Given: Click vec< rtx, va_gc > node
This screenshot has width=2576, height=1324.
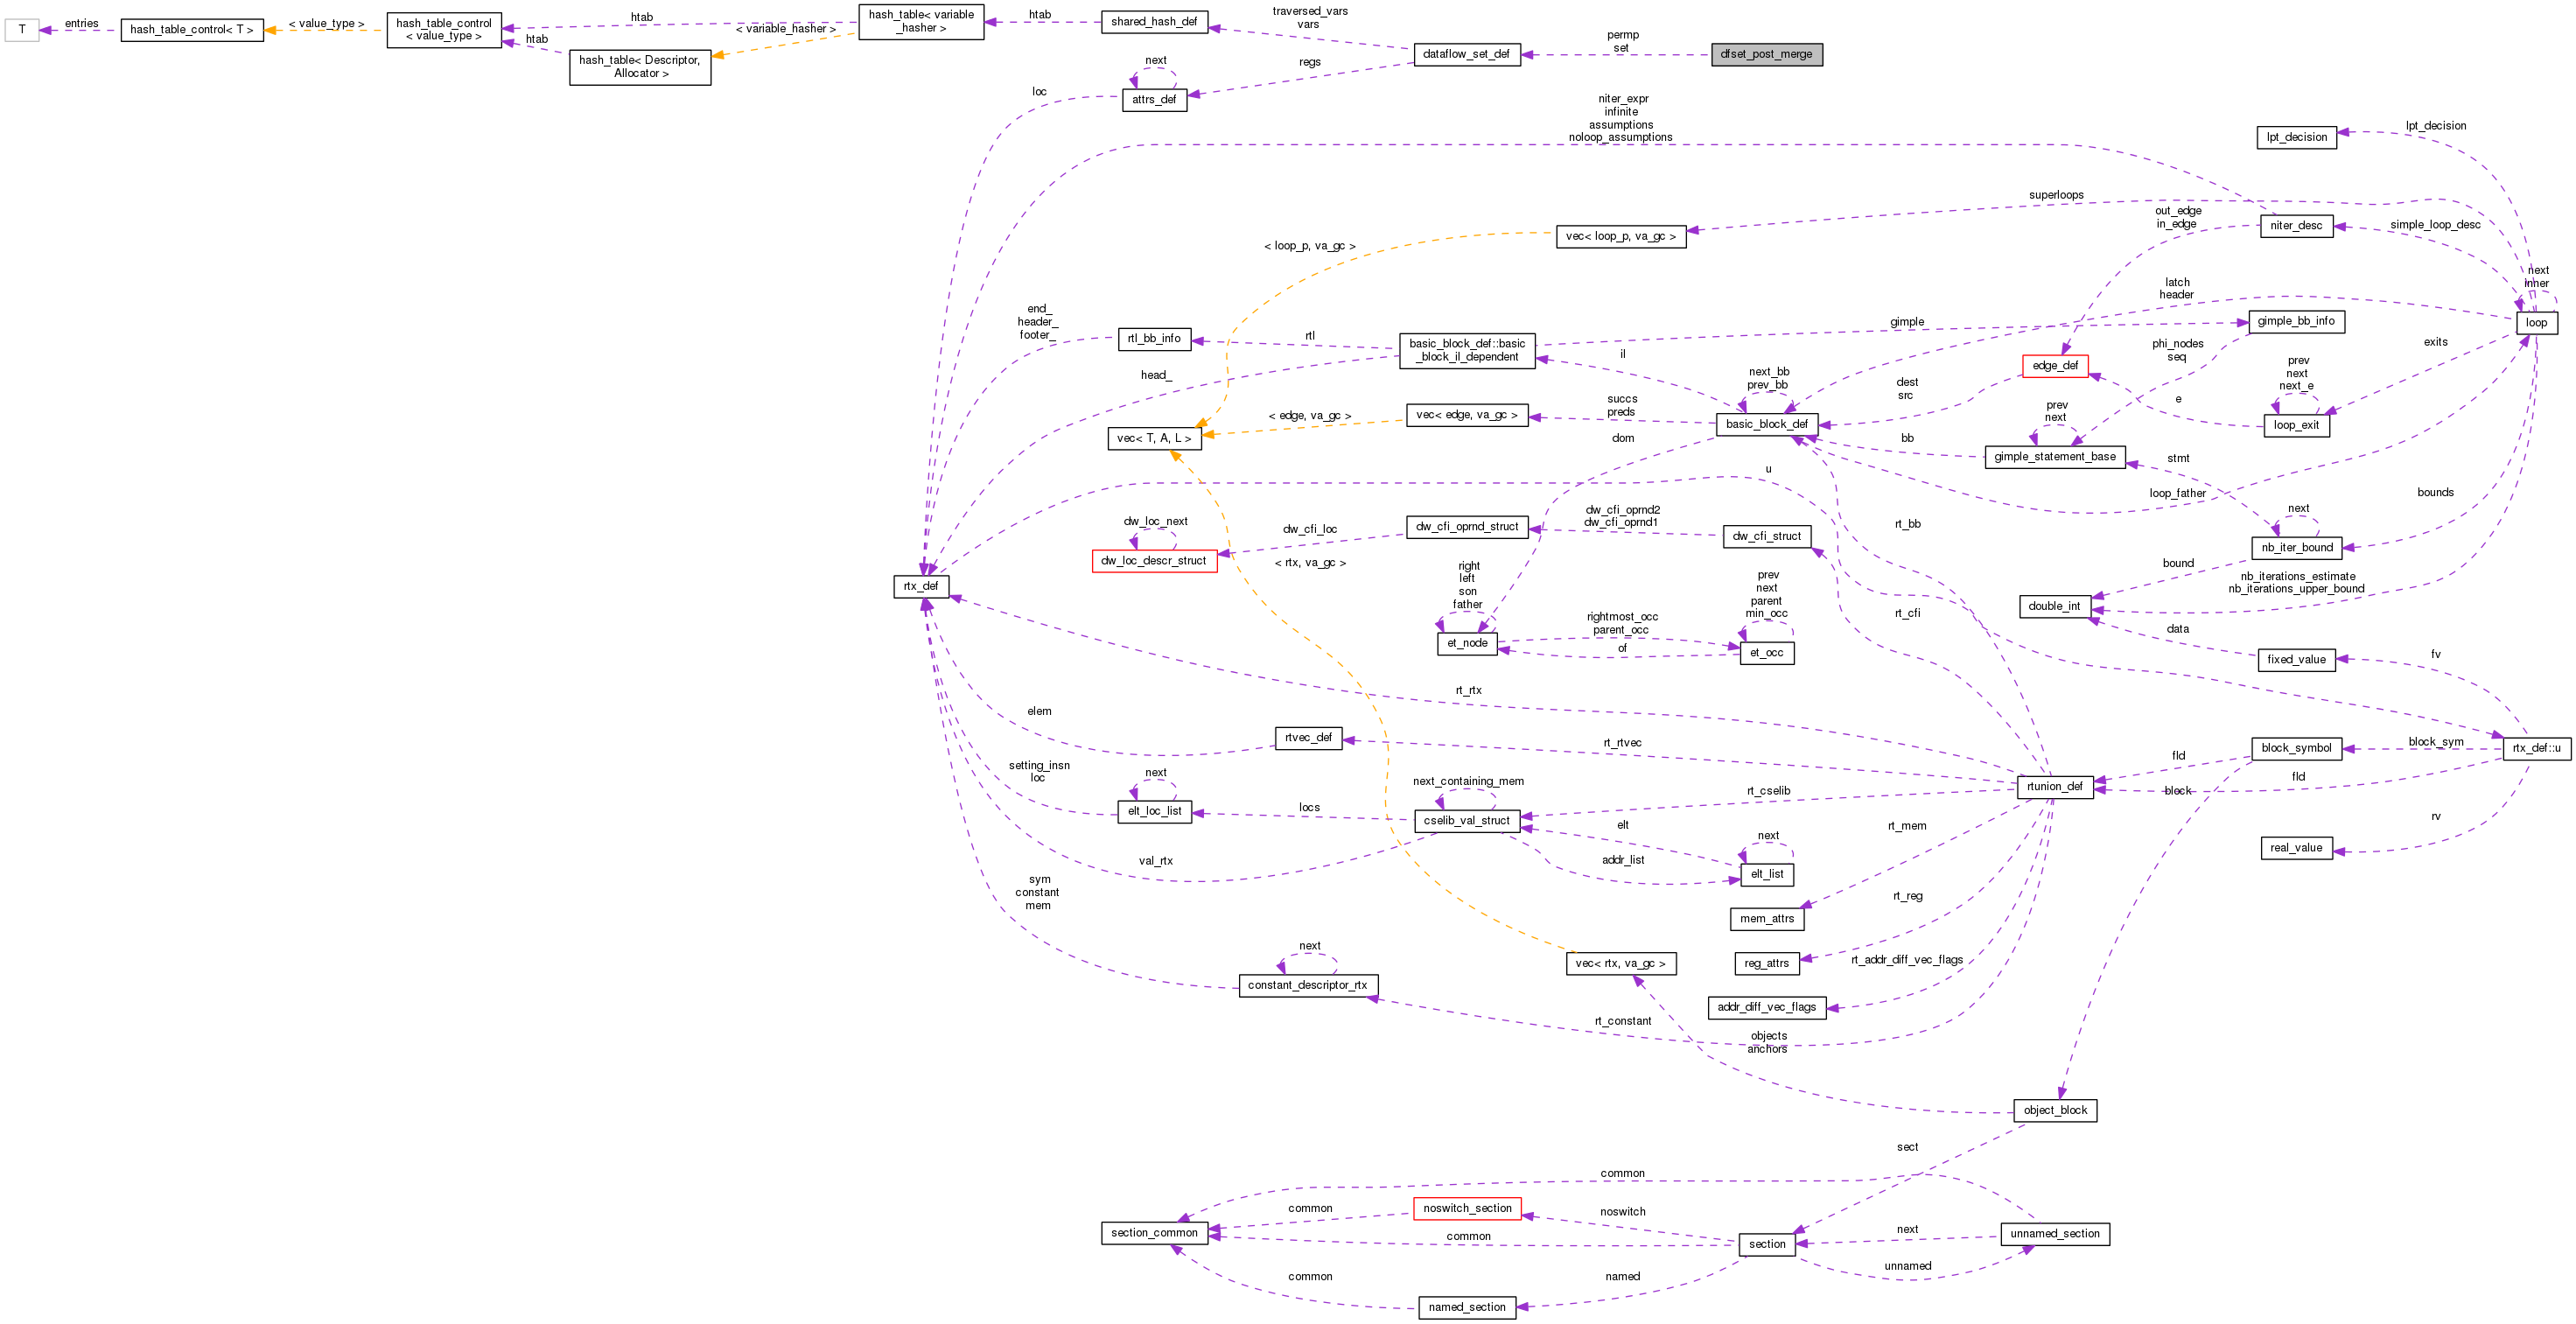Looking at the screenshot, I should [x=1620, y=964].
